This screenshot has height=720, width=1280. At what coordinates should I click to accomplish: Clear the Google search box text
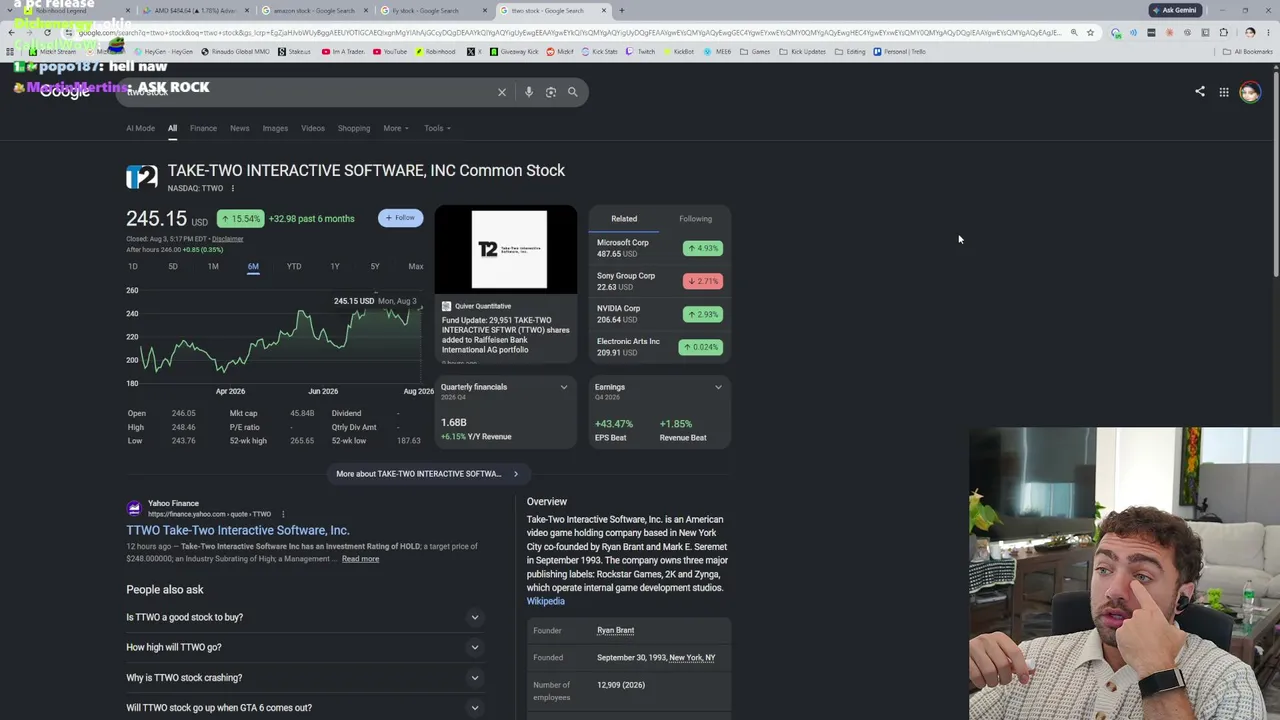tap(502, 92)
